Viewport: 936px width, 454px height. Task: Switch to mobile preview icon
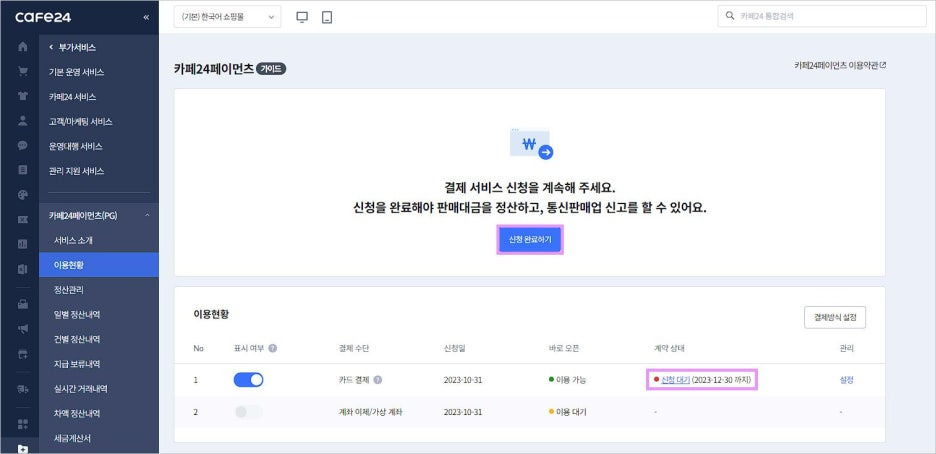(327, 17)
